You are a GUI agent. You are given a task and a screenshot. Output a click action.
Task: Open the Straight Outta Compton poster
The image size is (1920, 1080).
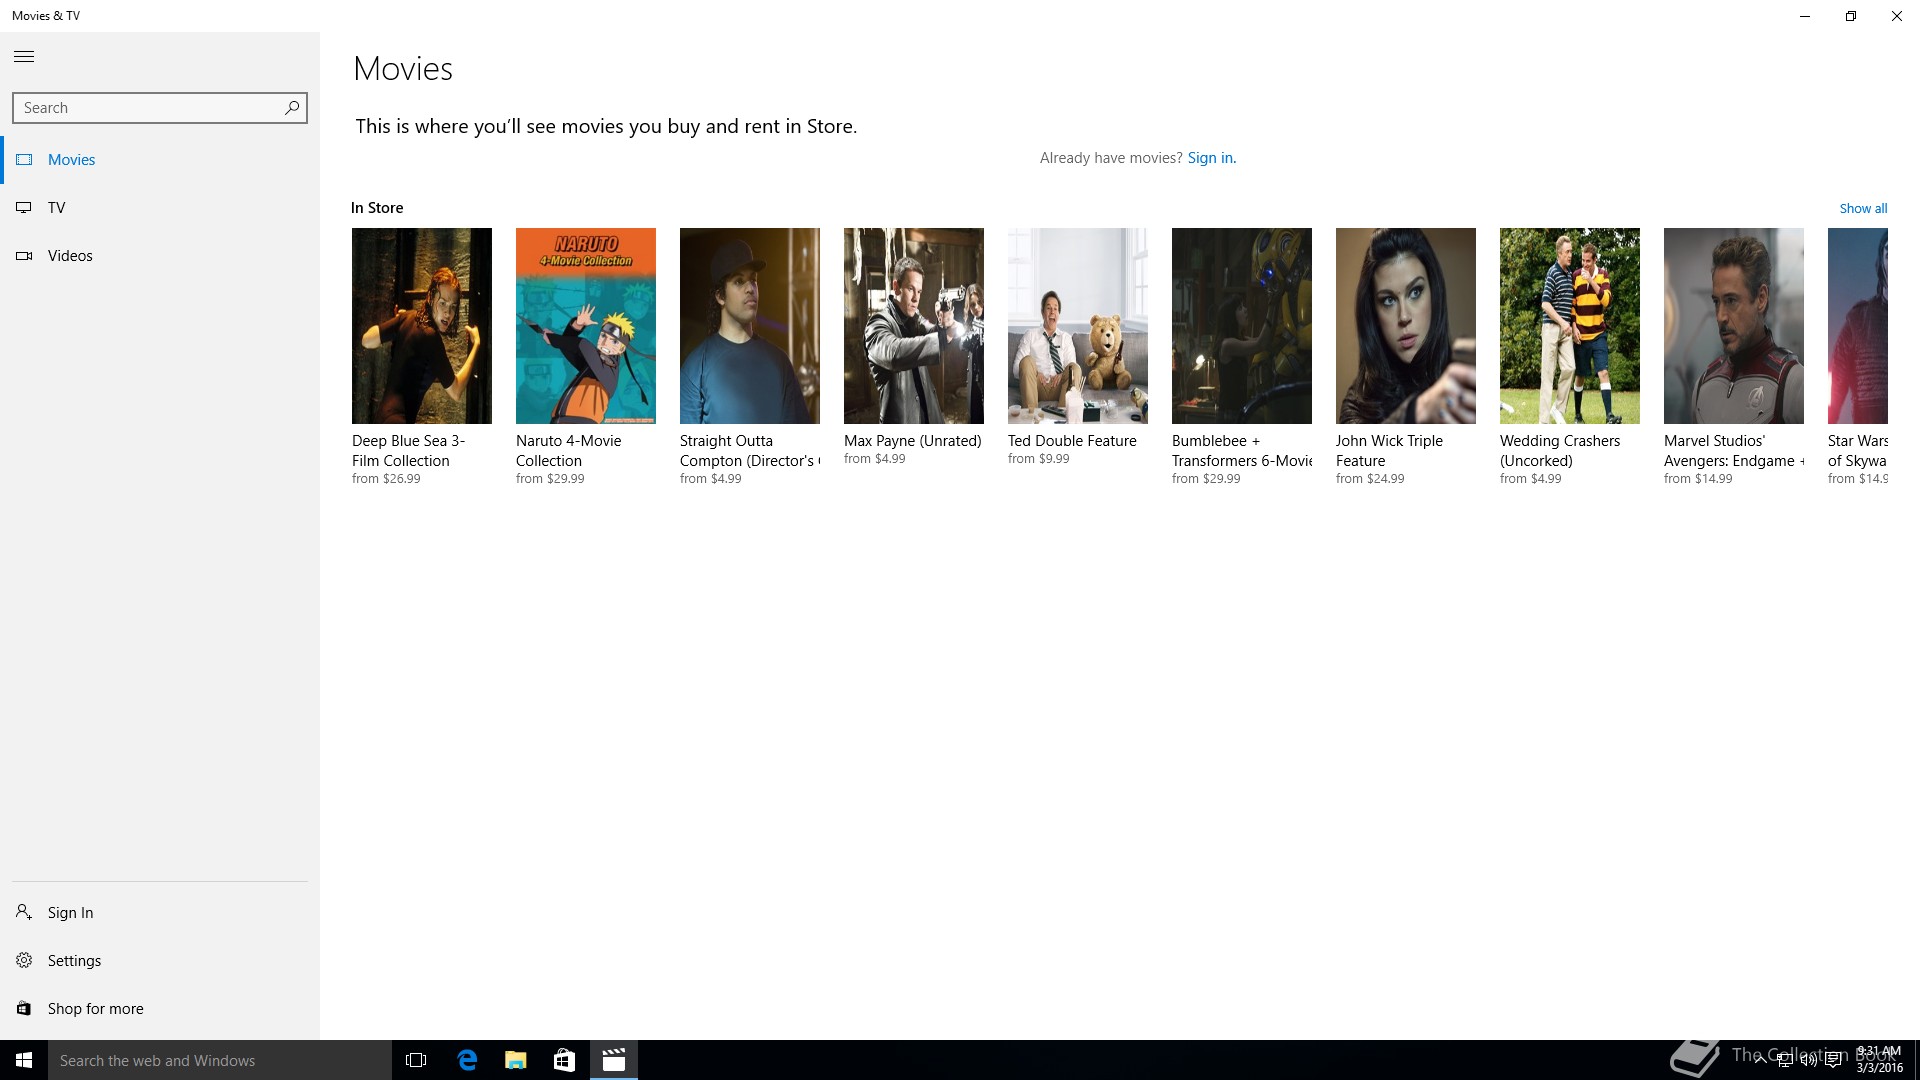[x=750, y=326]
